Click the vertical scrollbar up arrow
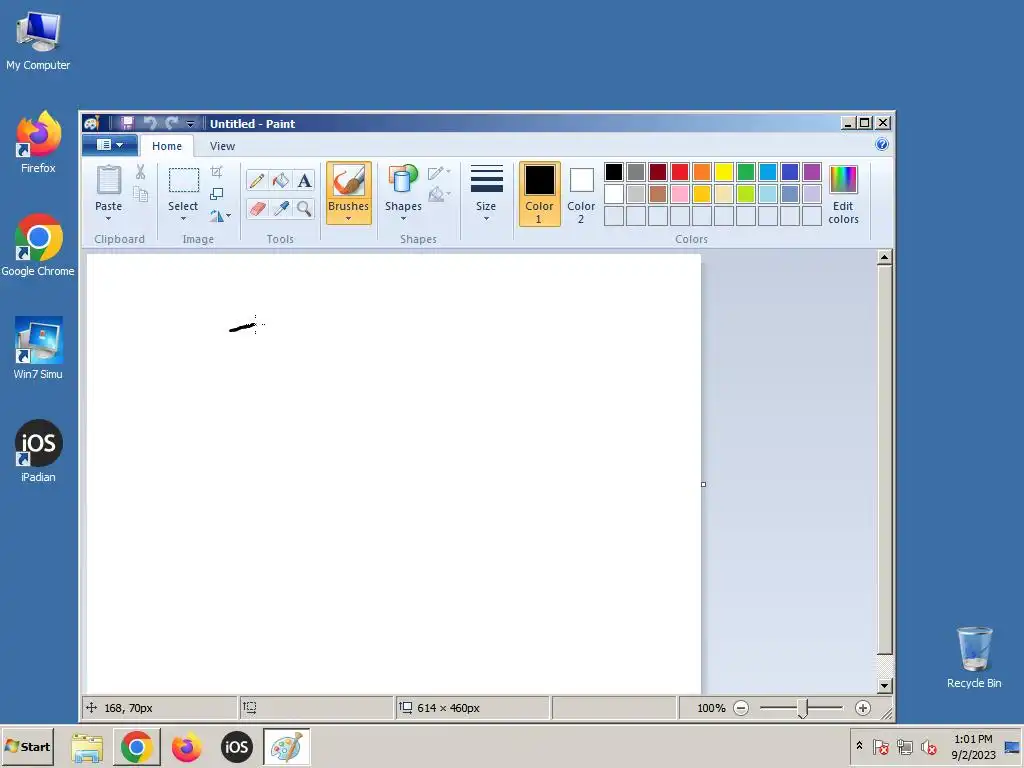Screen dimensions: 1024x768 (884, 257)
